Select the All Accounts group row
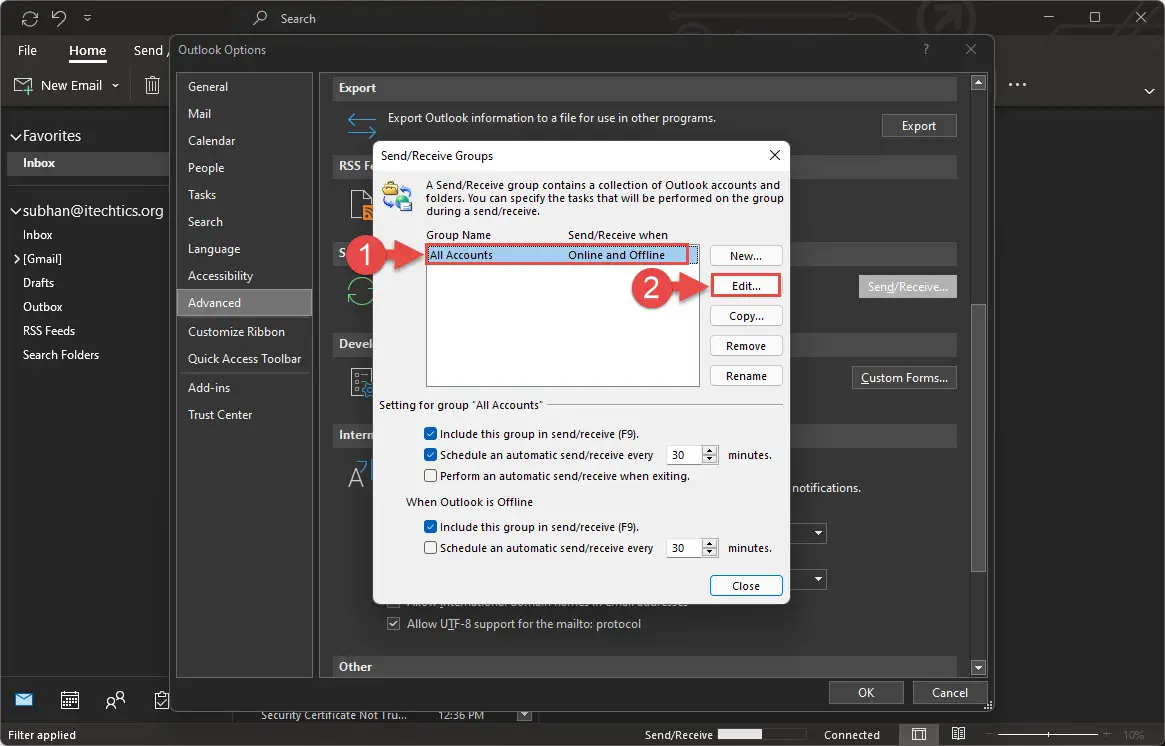 click(562, 255)
